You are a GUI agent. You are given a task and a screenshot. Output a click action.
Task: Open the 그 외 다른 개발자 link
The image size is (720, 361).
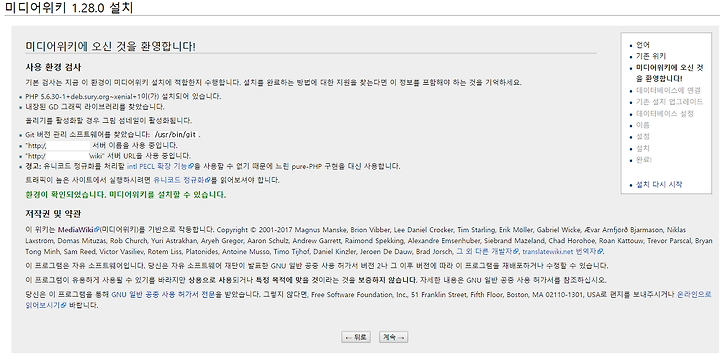(x=487, y=251)
